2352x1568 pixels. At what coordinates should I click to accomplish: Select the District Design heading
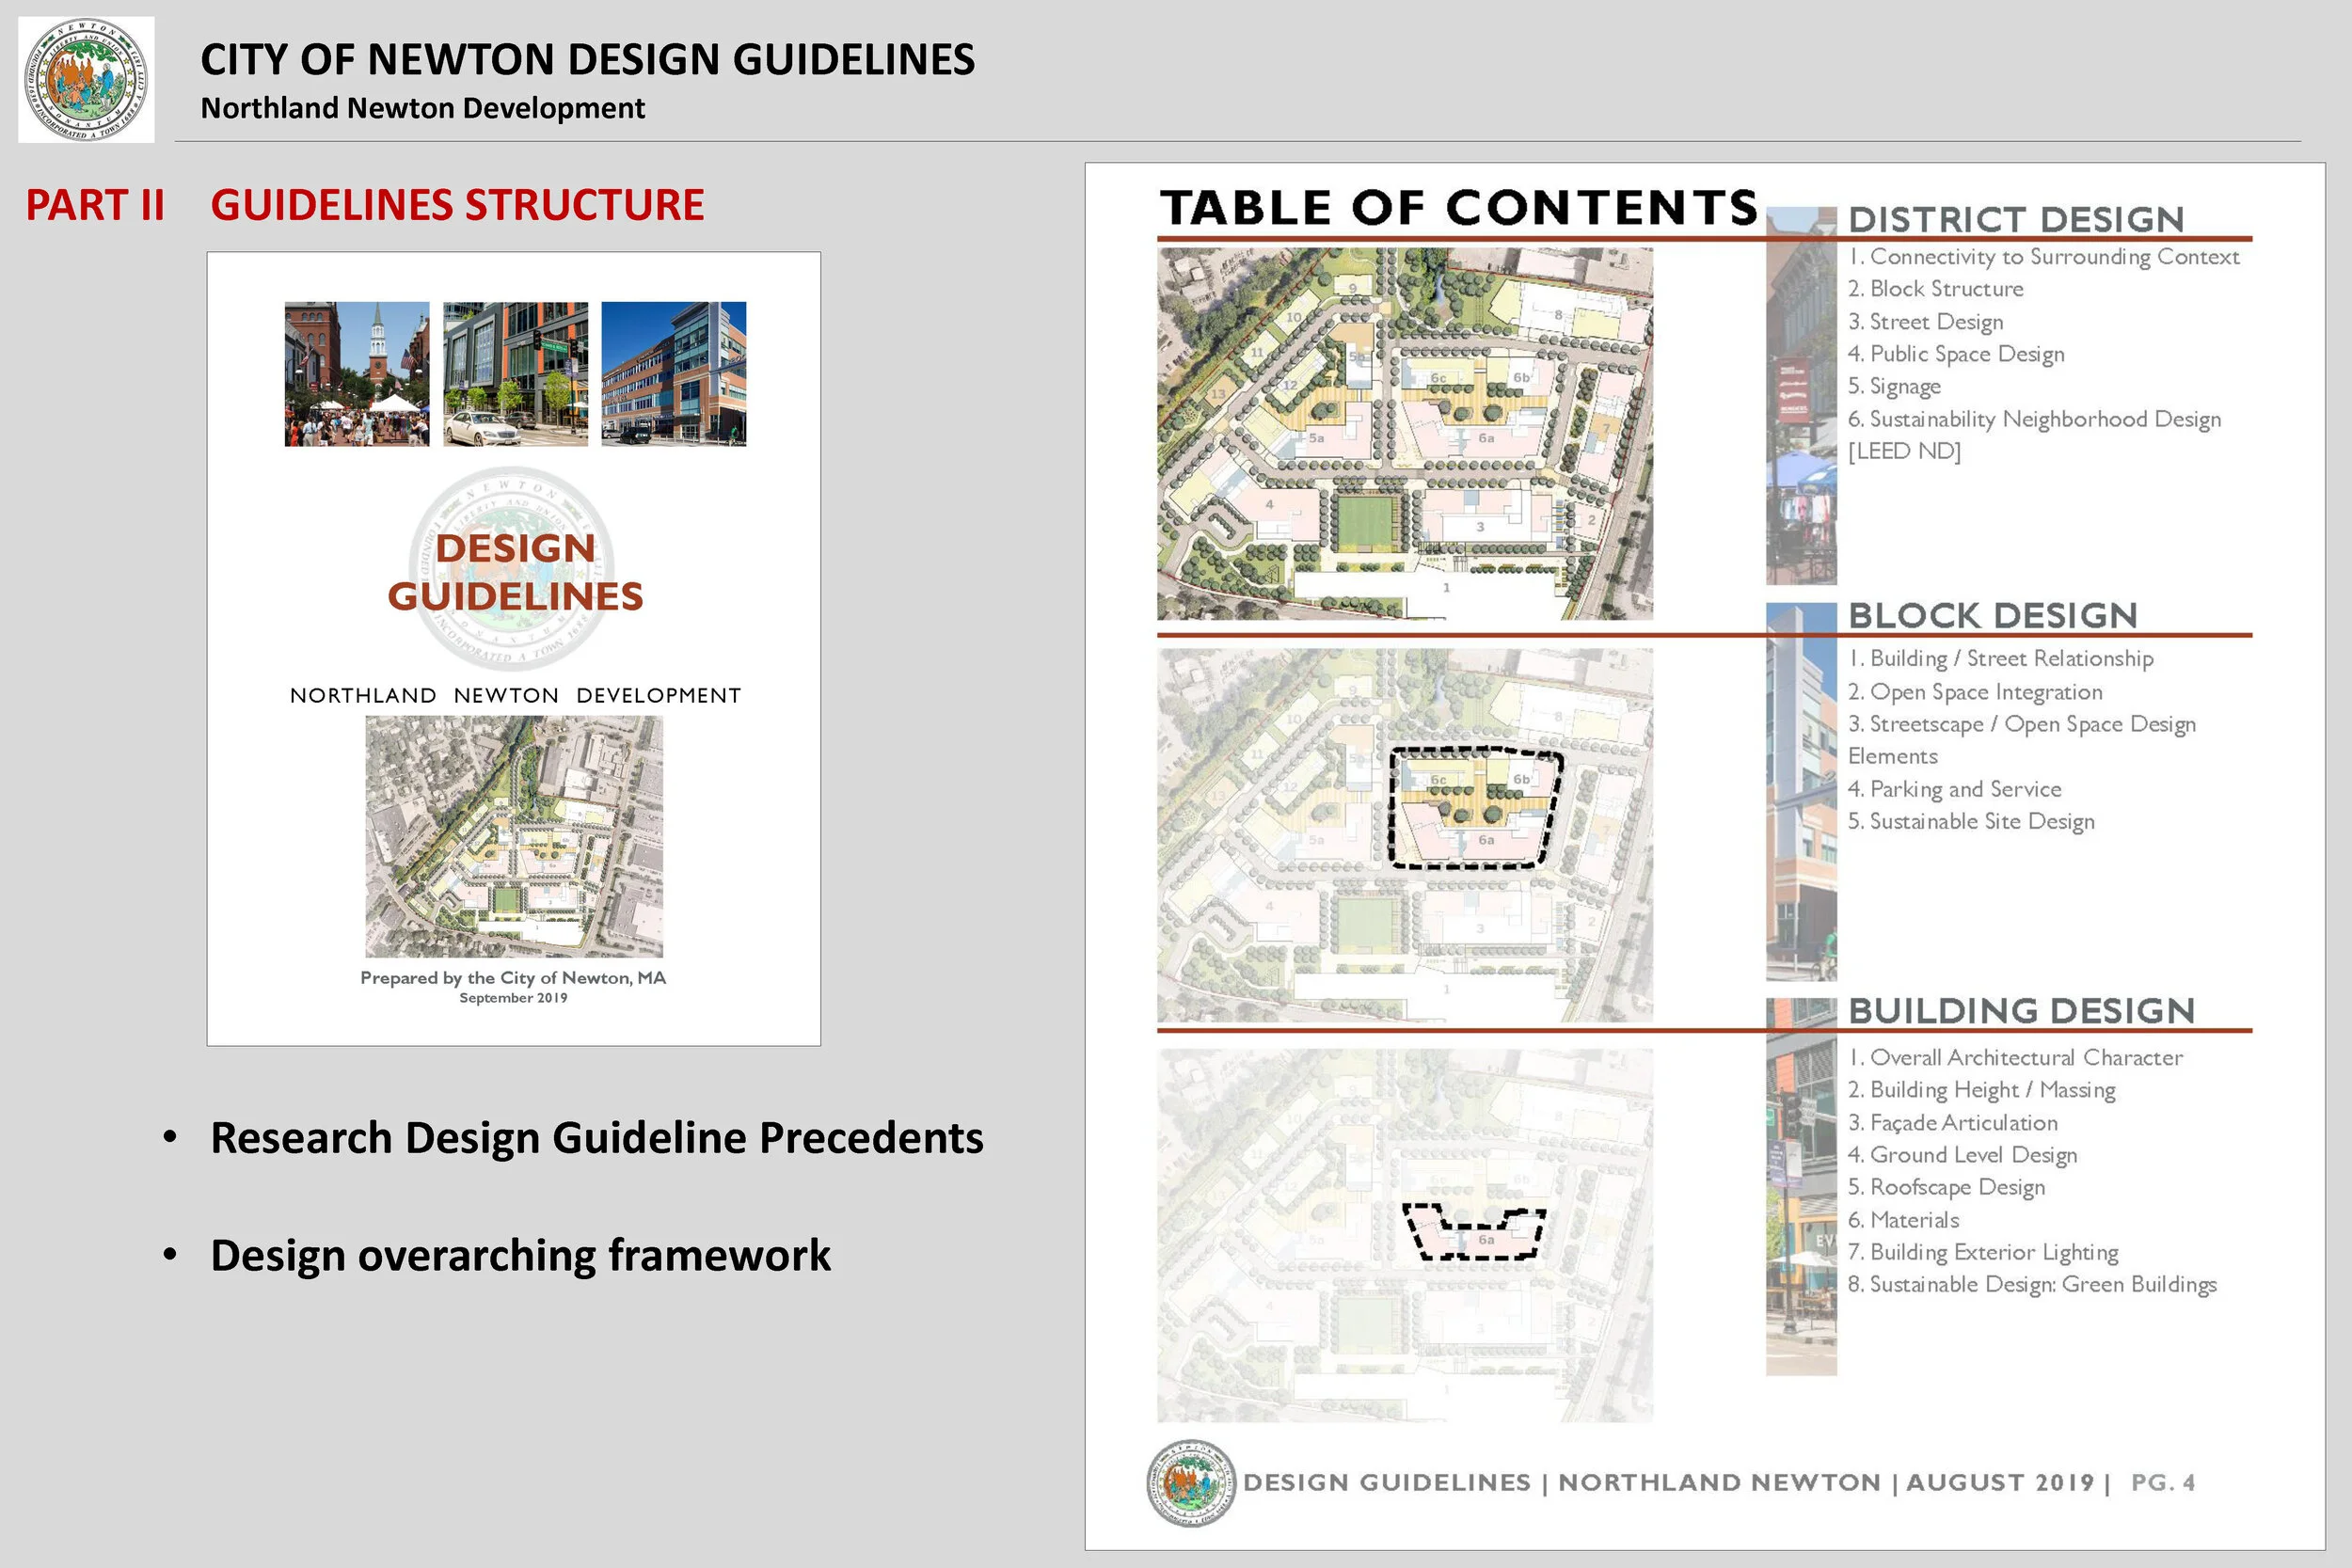(x=2015, y=220)
